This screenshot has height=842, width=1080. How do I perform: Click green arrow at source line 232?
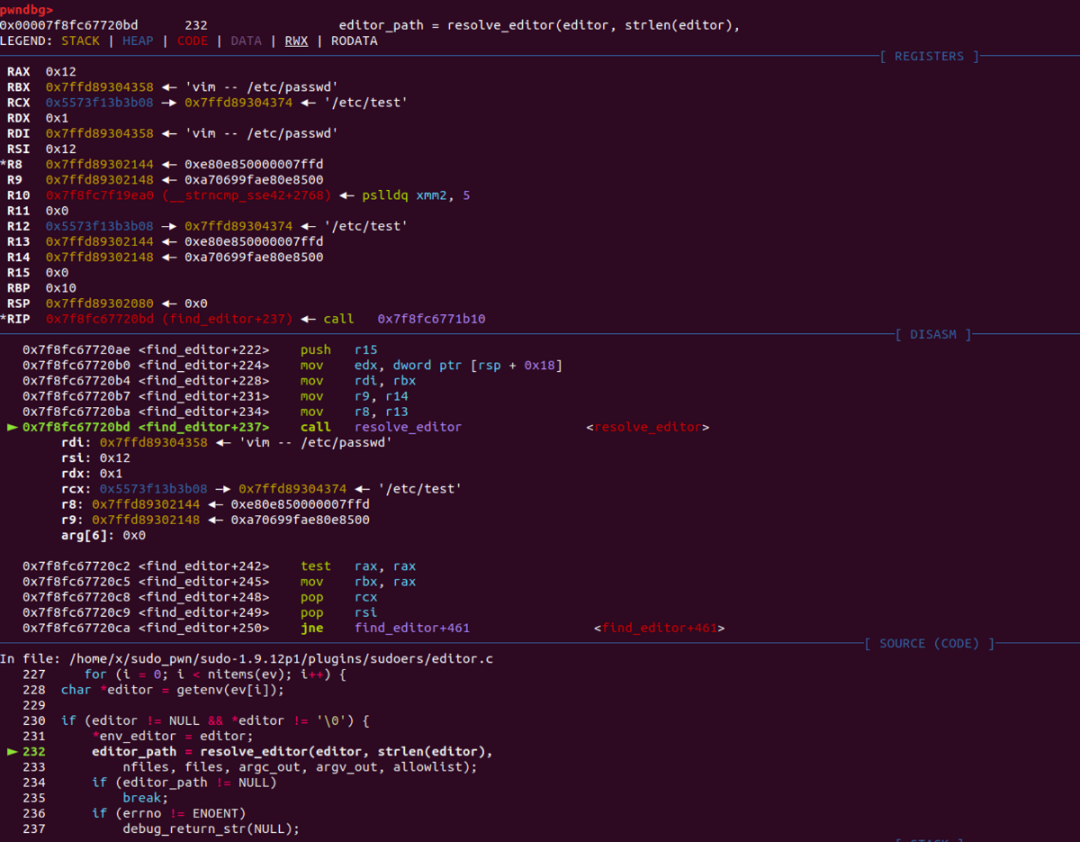click(12, 752)
